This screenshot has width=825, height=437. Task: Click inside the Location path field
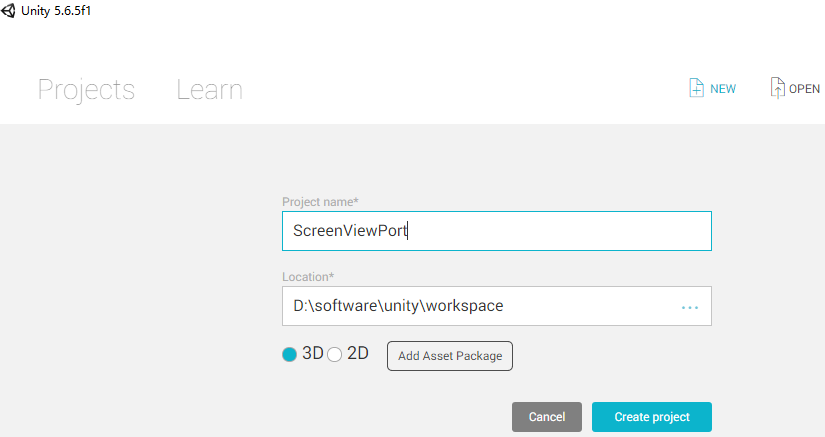tap(497, 306)
